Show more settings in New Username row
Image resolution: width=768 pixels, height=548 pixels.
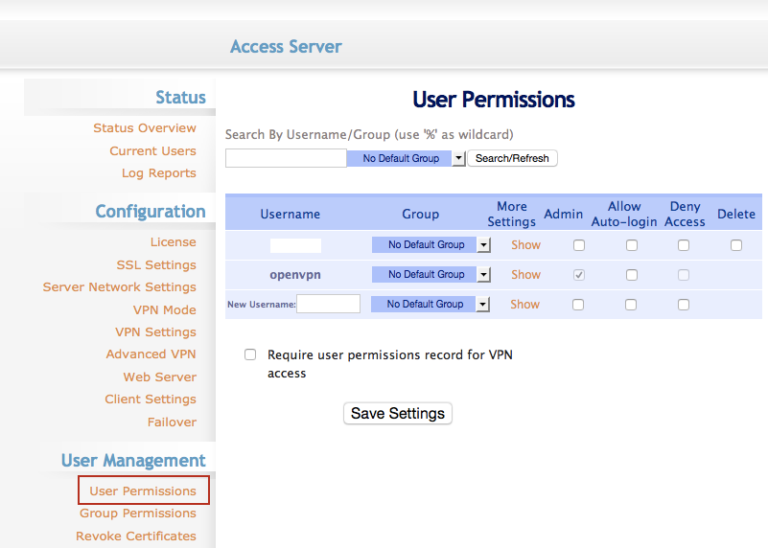(x=525, y=304)
